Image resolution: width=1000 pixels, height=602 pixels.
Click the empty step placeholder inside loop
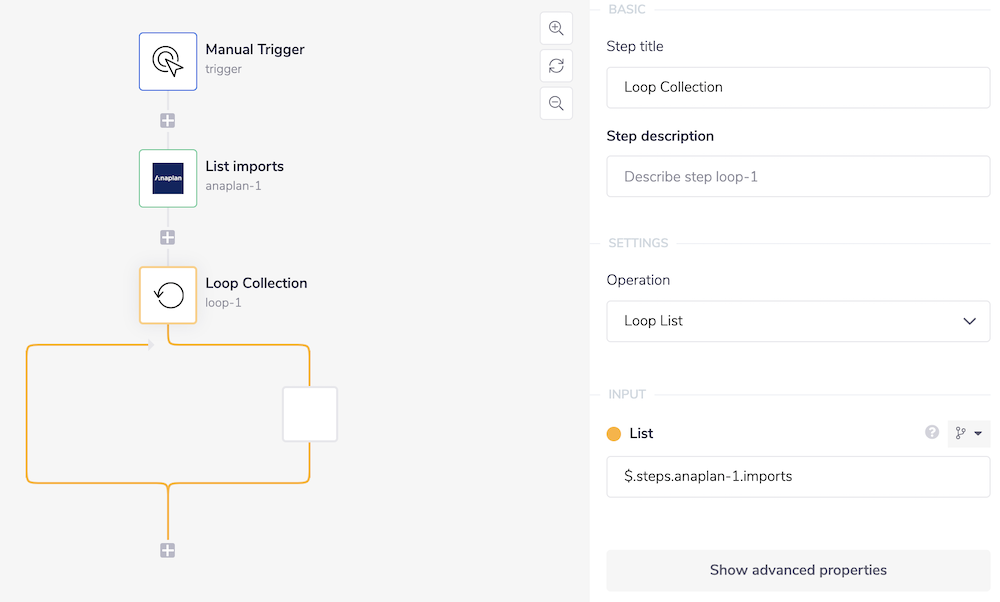[310, 413]
